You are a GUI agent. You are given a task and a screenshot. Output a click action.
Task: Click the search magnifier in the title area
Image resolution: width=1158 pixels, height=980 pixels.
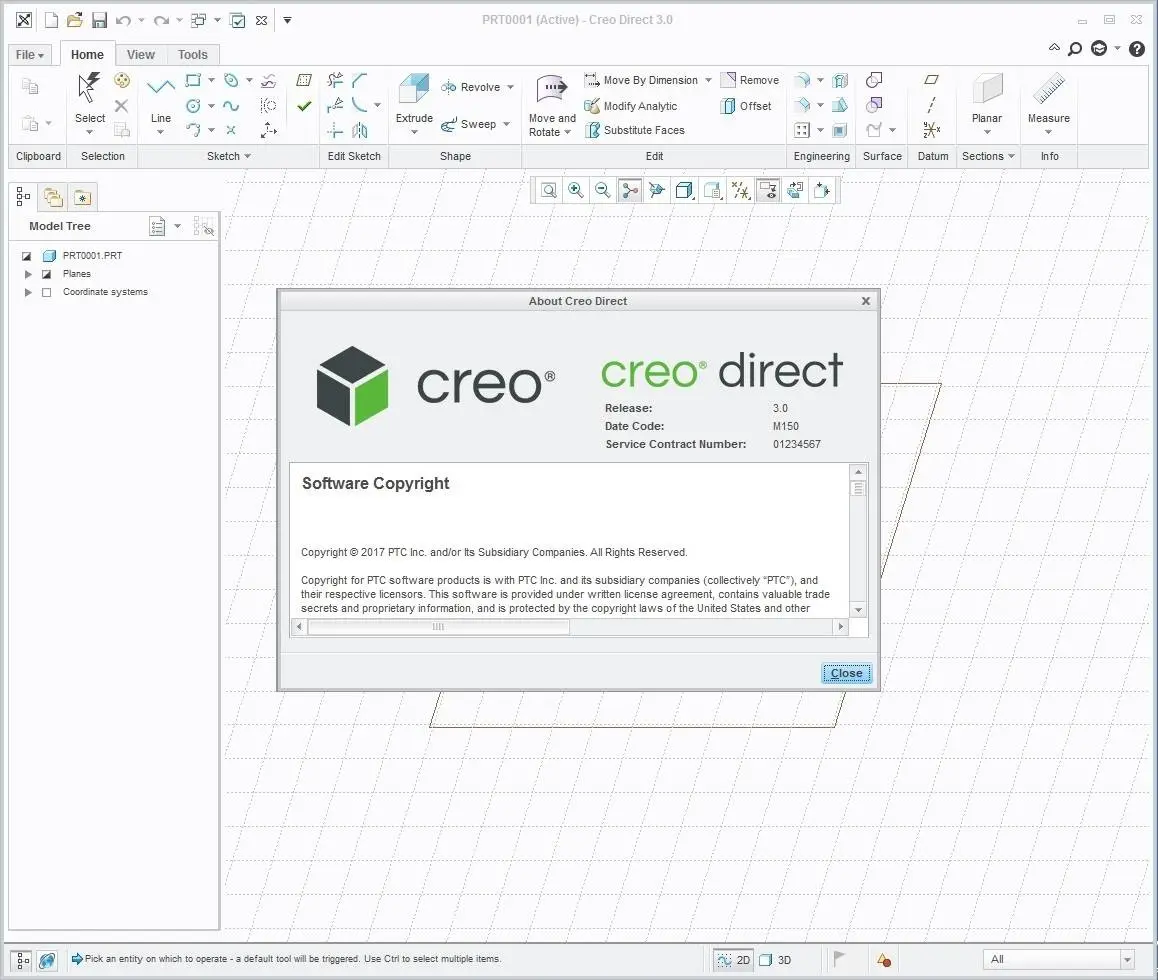click(x=1075, y=49)
